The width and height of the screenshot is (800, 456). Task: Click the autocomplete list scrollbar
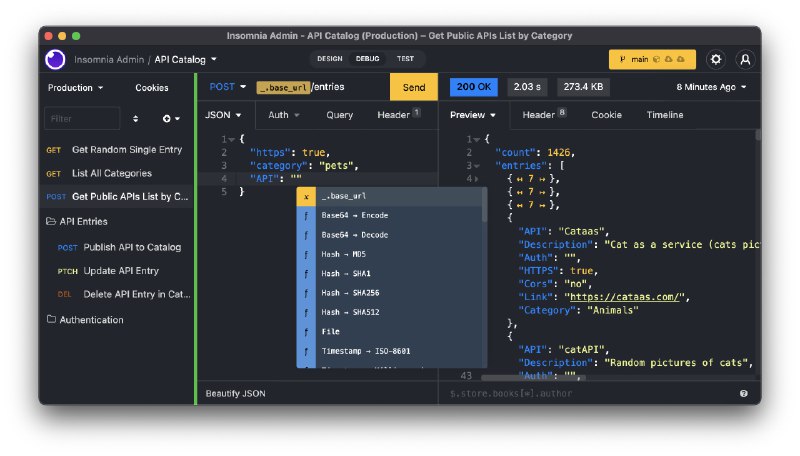[485, 205]
